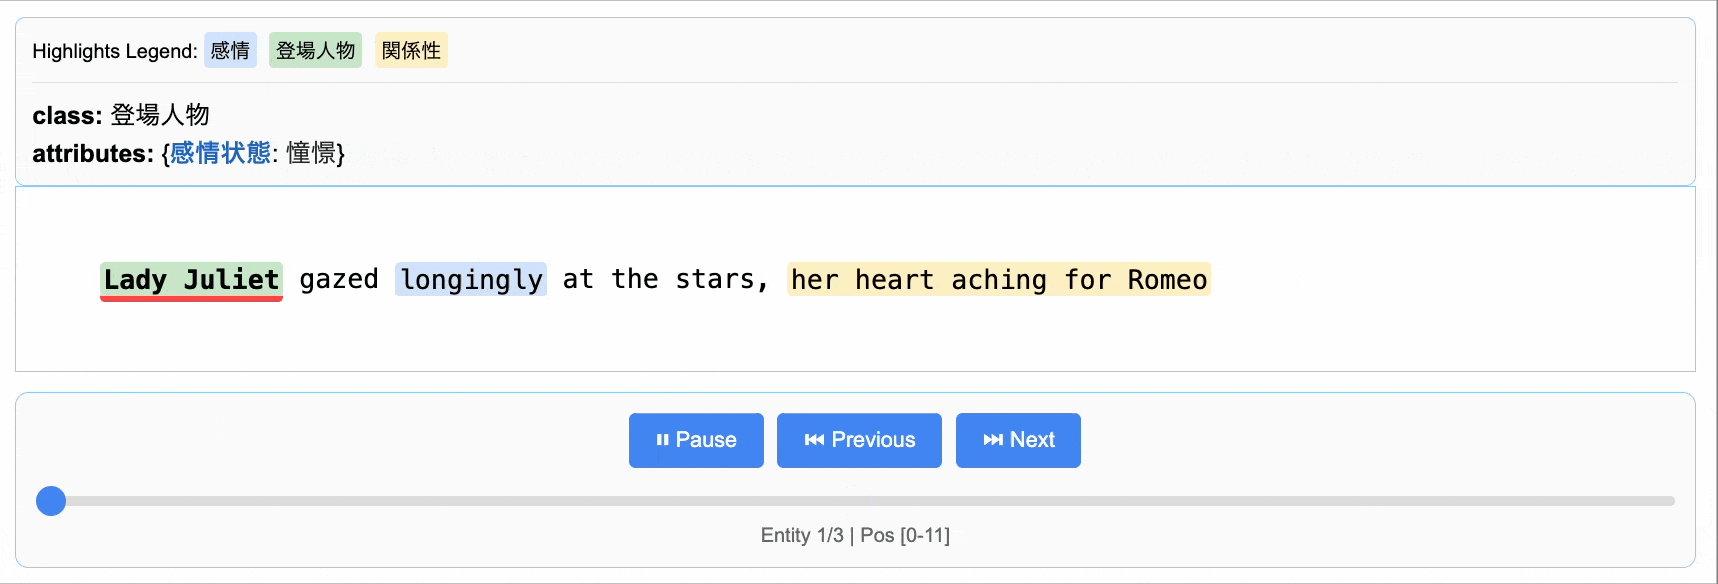Select the 感情 legend chip
Image resolution: width=1718 pixels, height=584 pixels.
pos(230,50)
